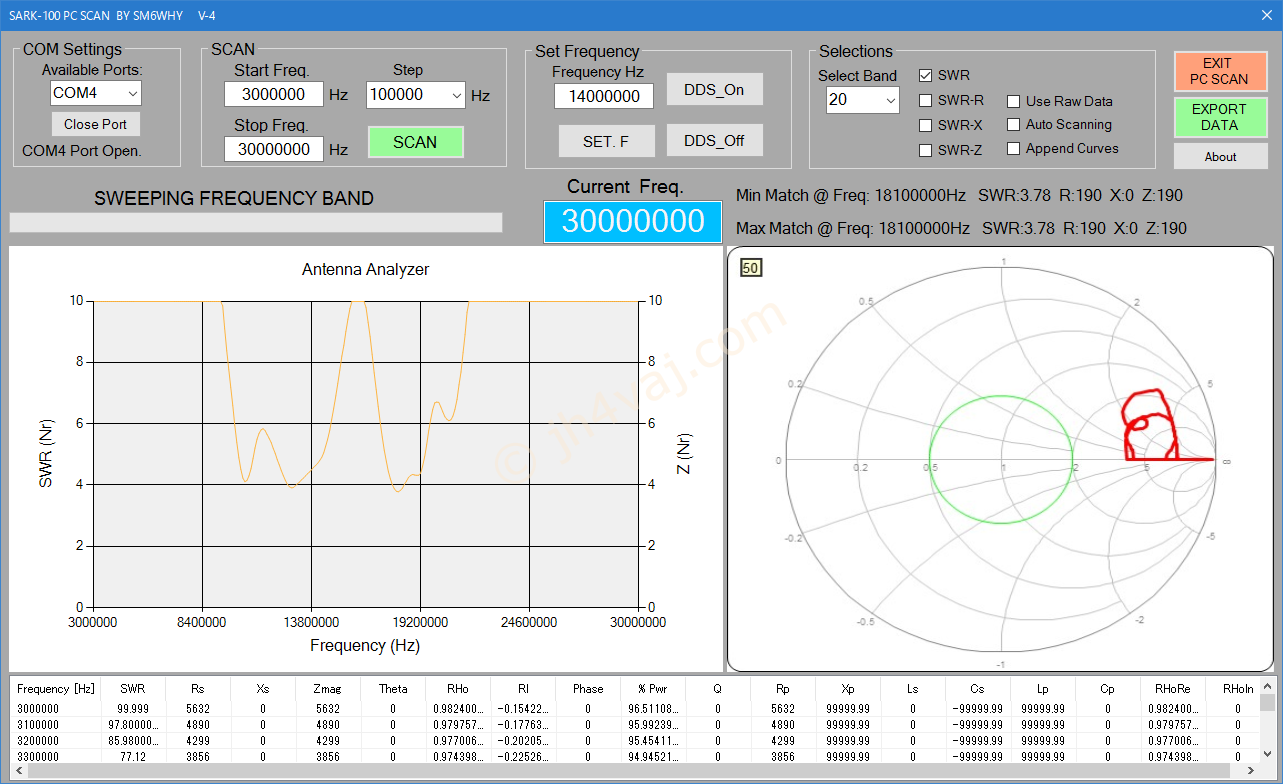Turn off the DDS with DDS_Off

(714, 141)
